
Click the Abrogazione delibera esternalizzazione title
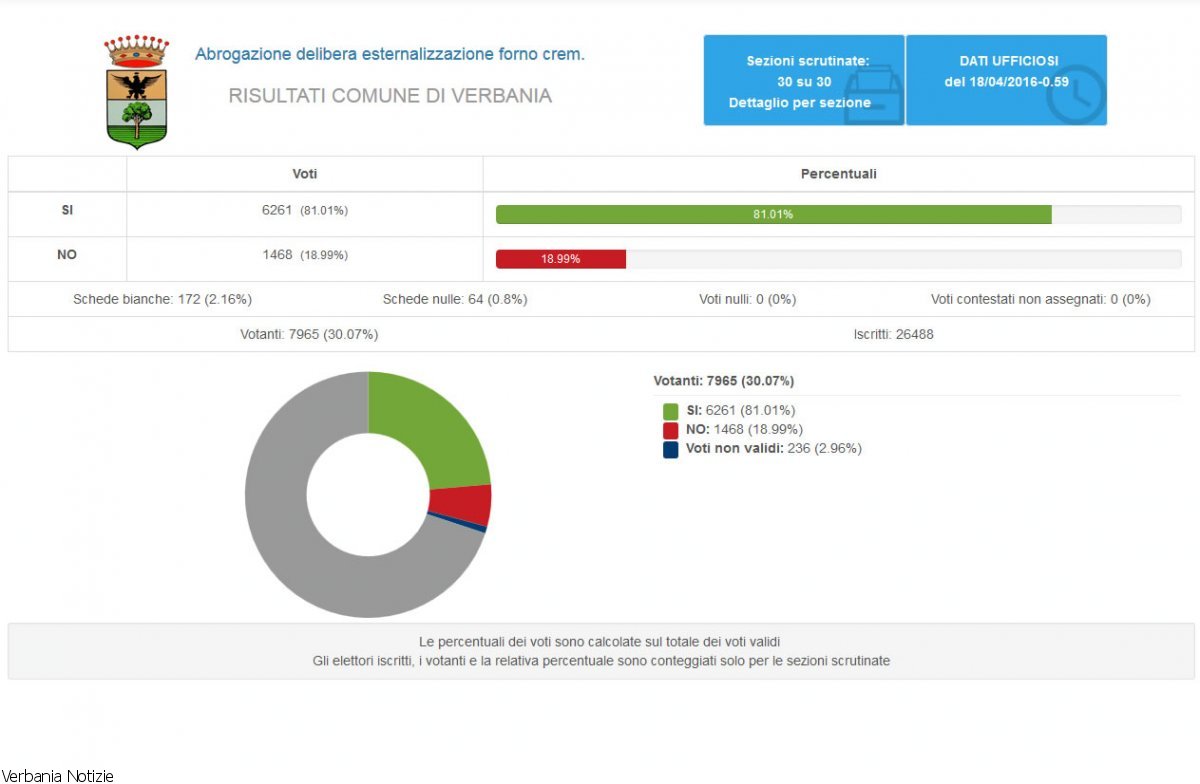[389, 54]
